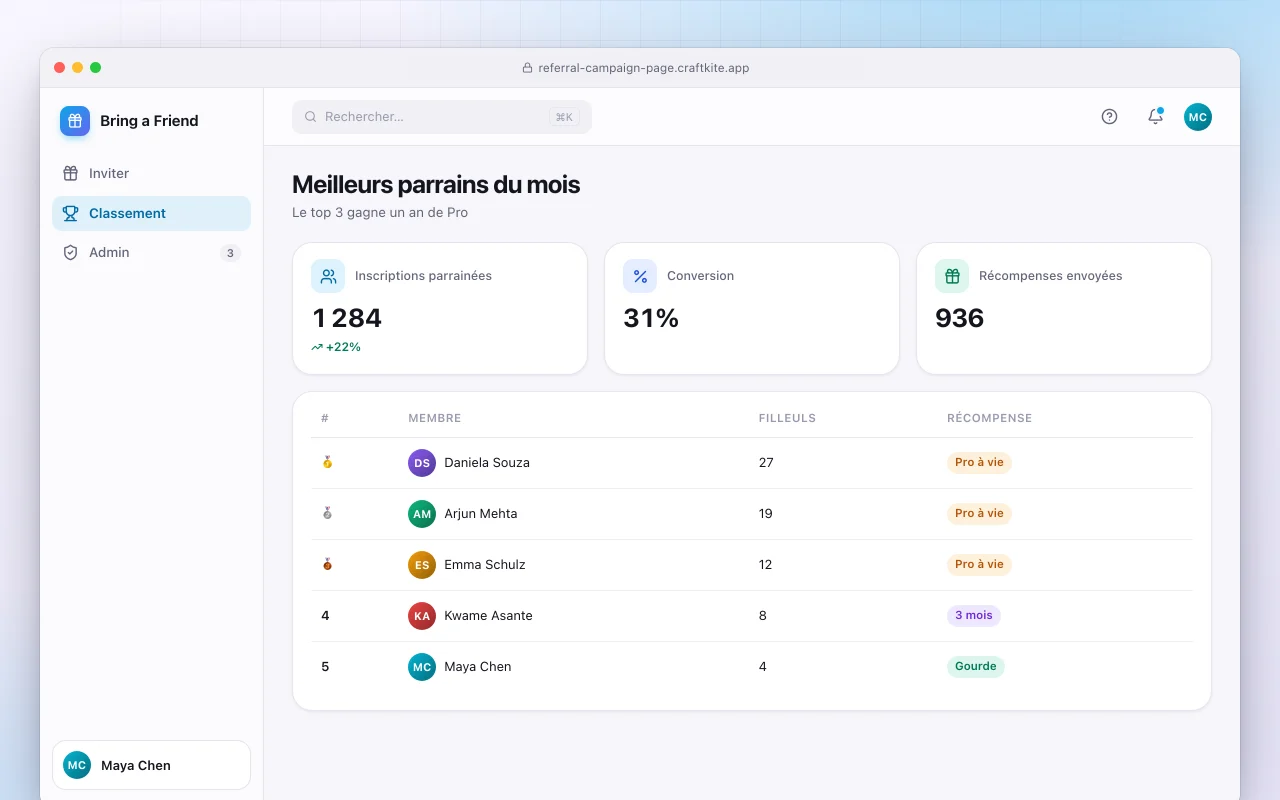This screenshot has width=1280, height=800.
Task: Click the Bring a Friend gift logo
Action: tap(75, 121)
